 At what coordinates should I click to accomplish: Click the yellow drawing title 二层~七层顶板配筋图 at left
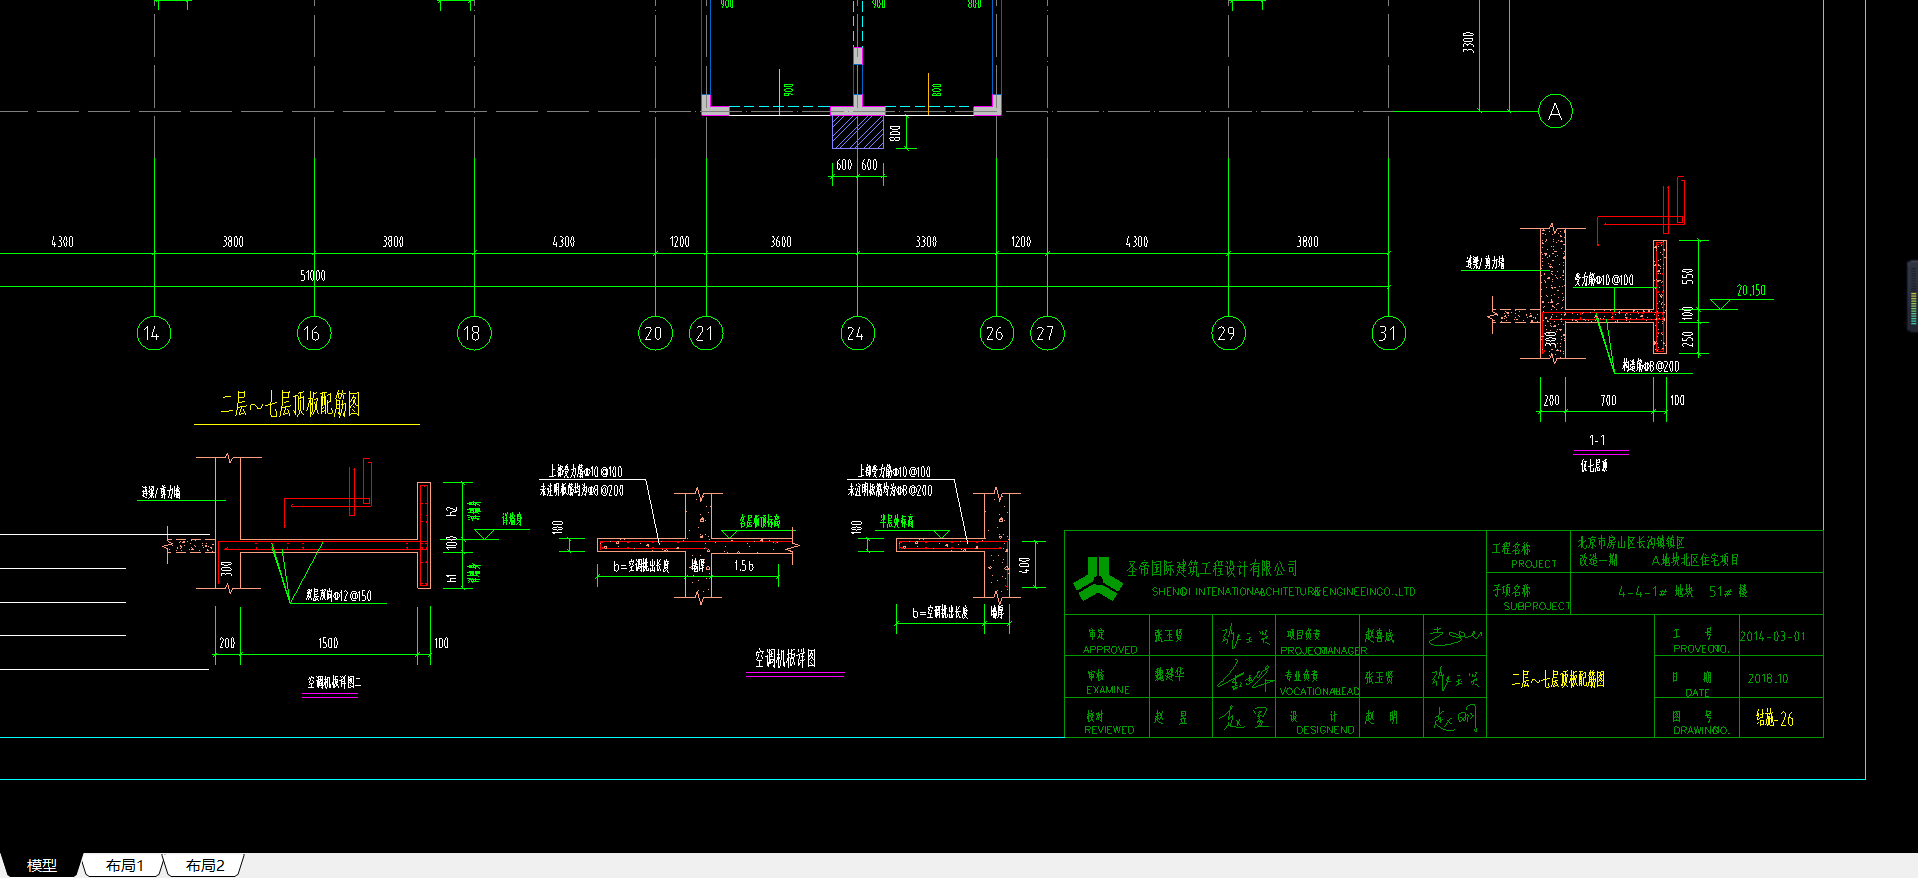(x=291, y=404)
